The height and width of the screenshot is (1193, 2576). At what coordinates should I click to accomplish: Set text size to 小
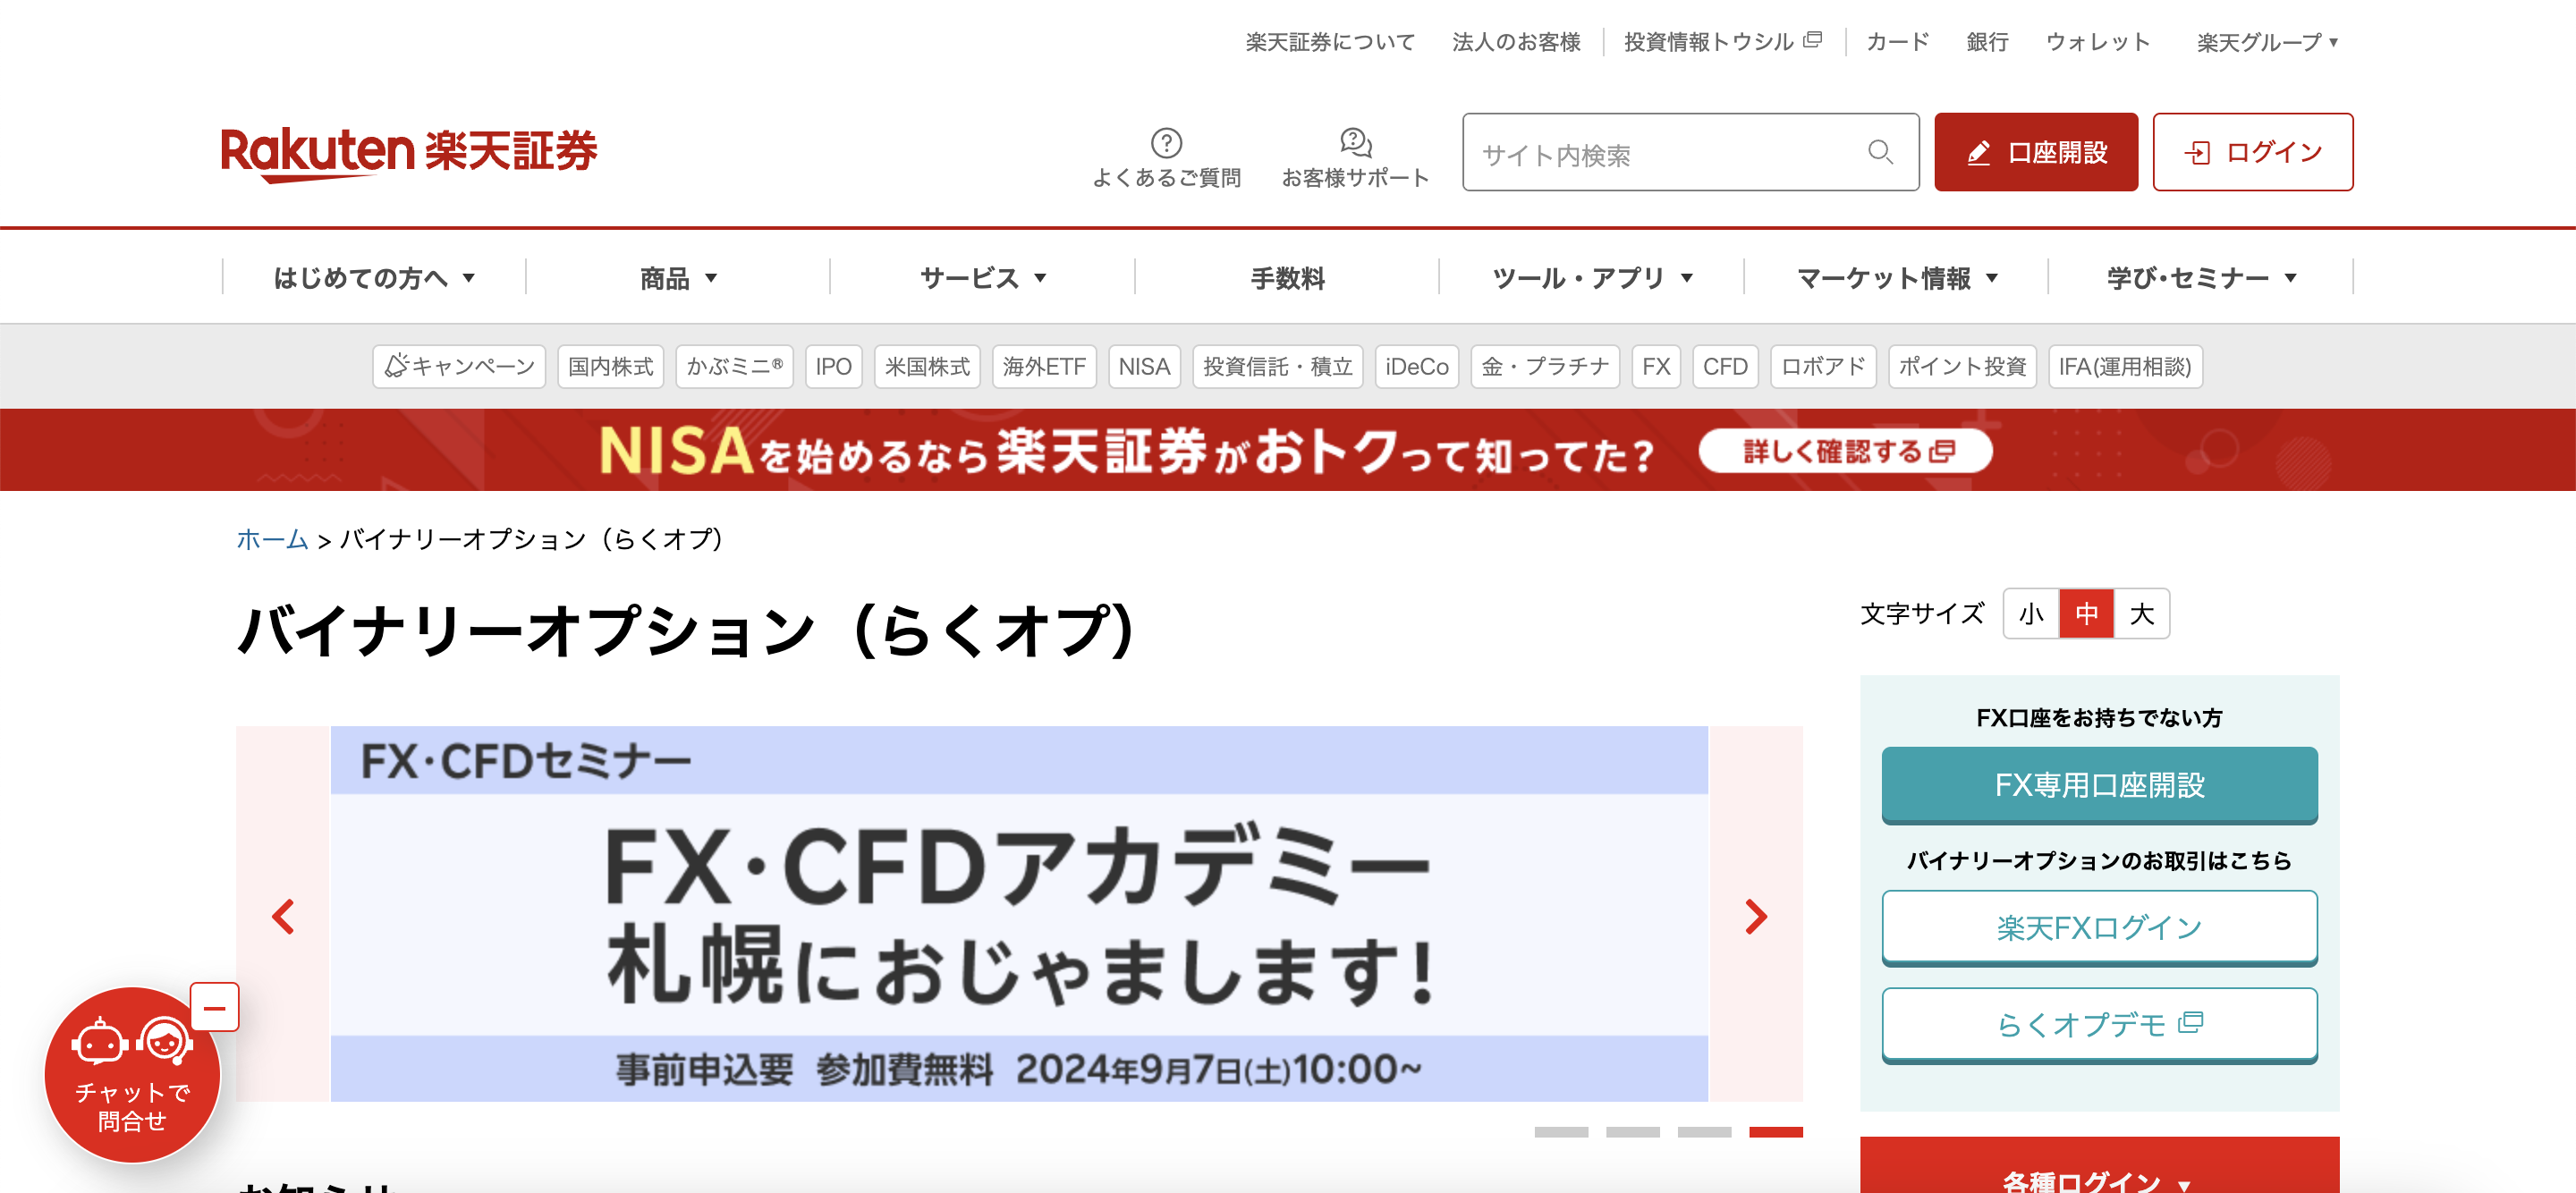click(x=2031, y=613)
